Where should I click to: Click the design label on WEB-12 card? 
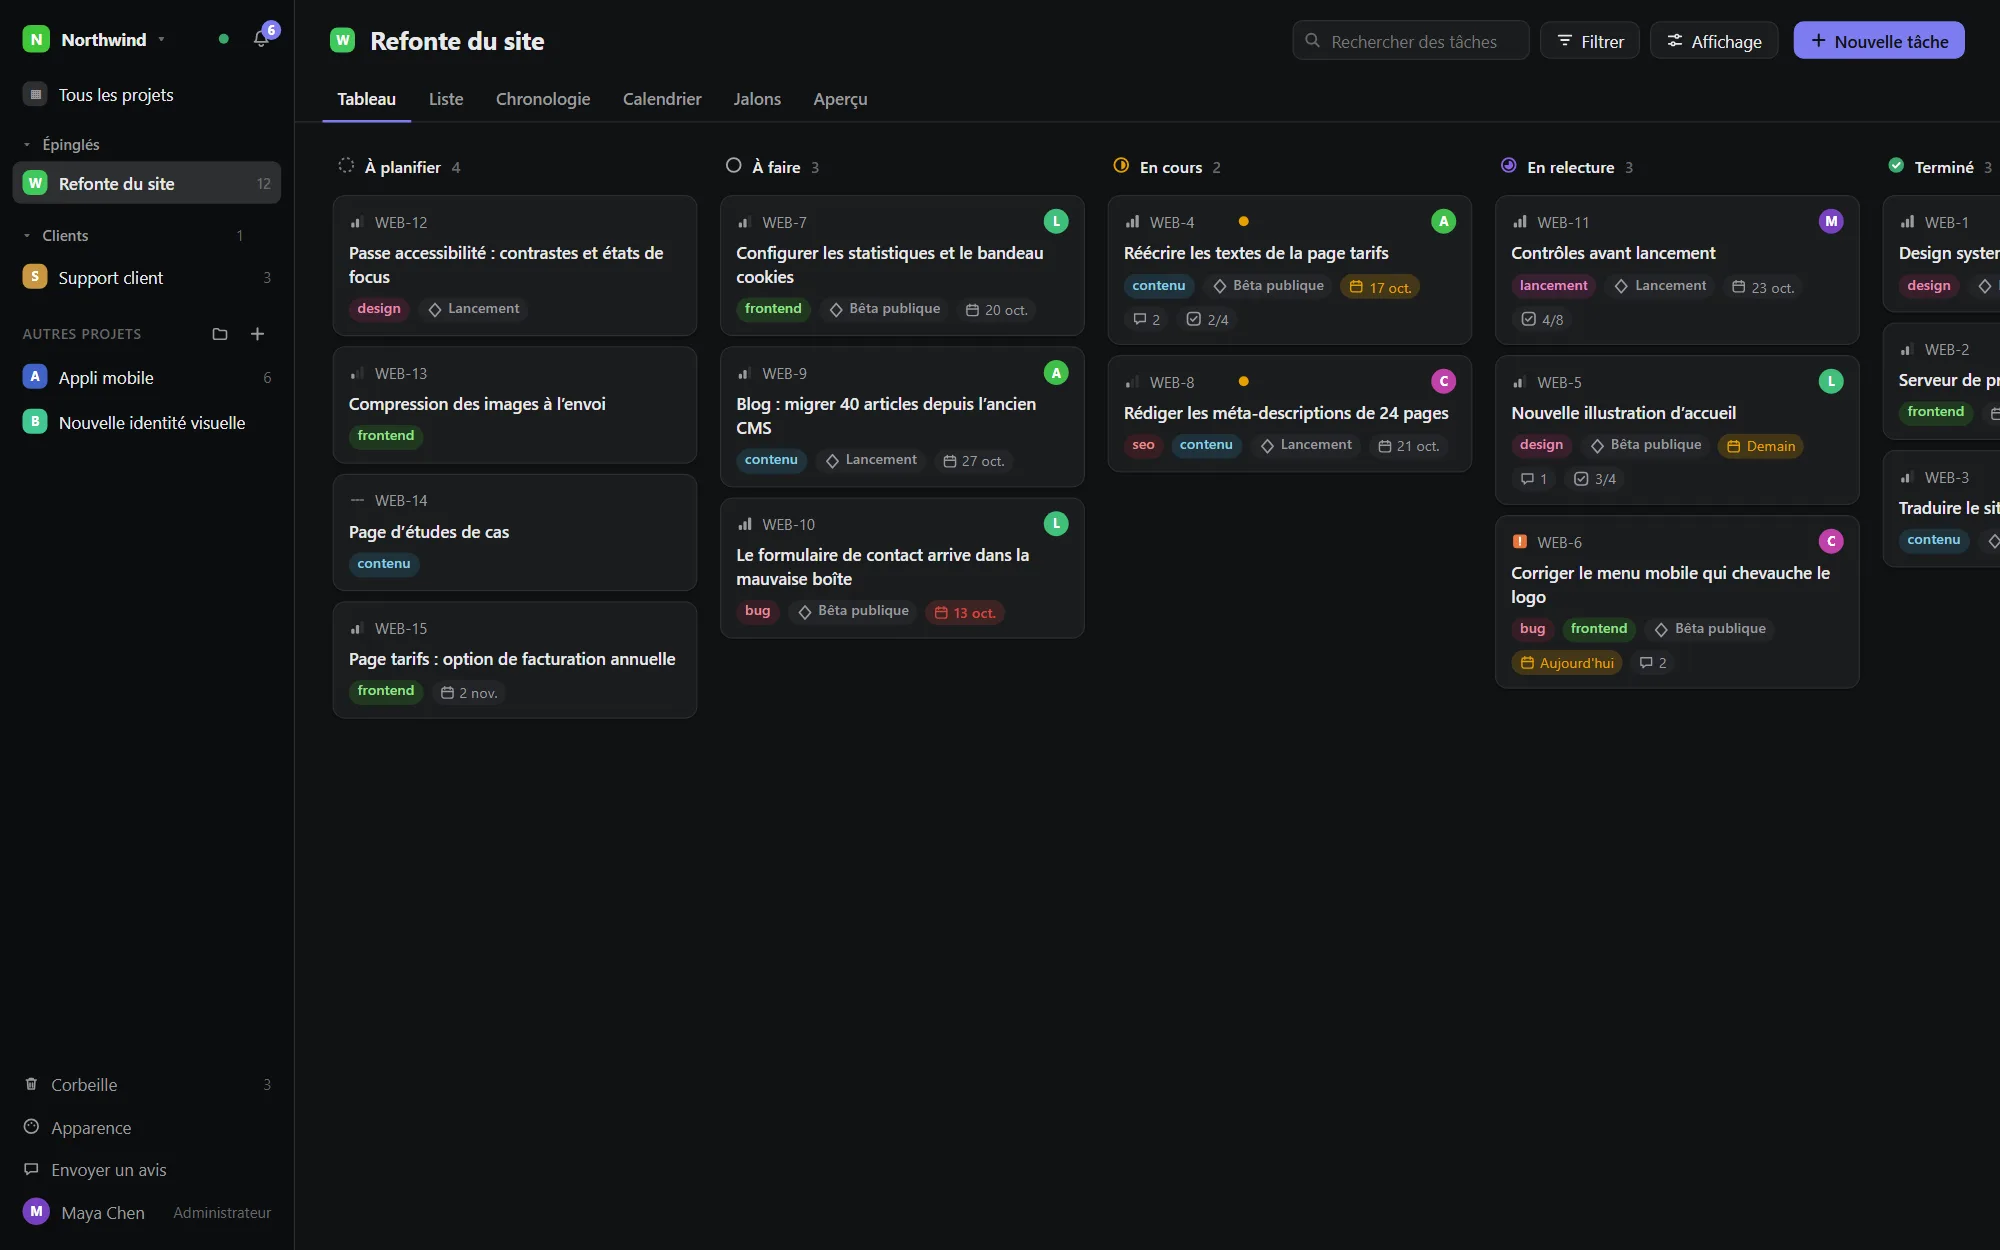click(379, 309)
